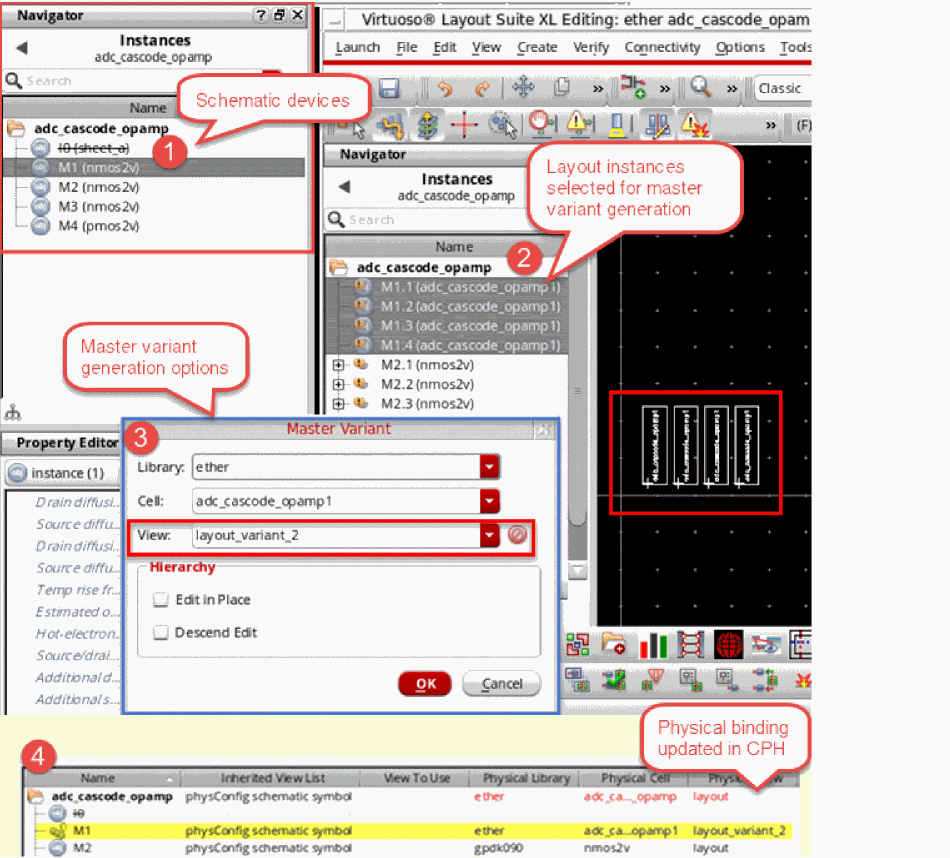Click the Cell field containing adc_cascode_opamp1

[337, 501]
